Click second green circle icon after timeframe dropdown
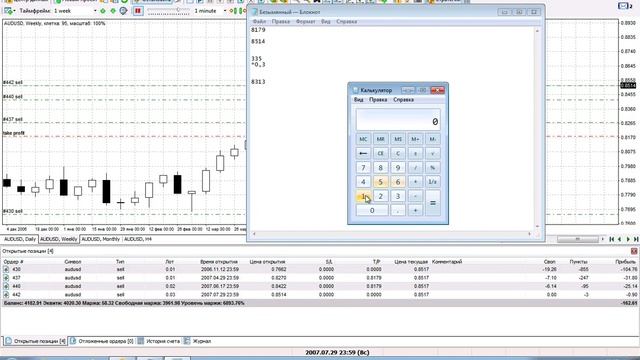640x360 pixels. tap(113, 11)
